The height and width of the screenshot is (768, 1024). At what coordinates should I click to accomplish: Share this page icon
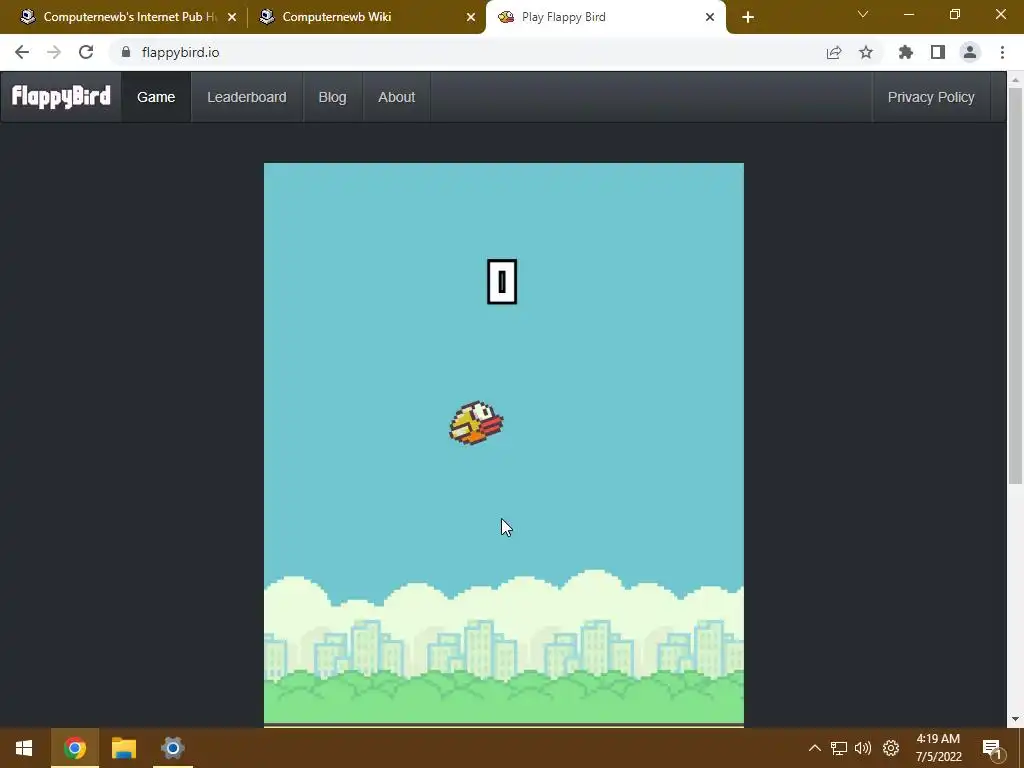click(834, 53)
